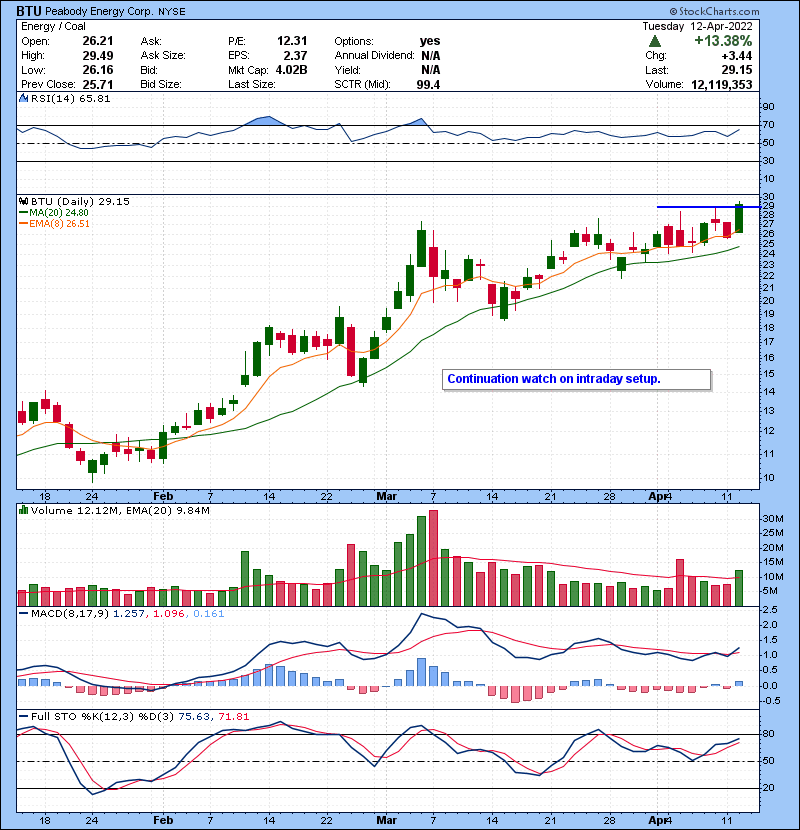Click the Energy / Coal sector label
Viewport: 800px width, 830px height.
[53, 26]
